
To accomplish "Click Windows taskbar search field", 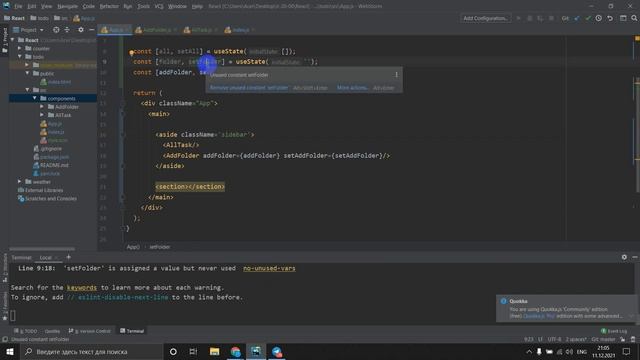I will click(x=92, y=351).
